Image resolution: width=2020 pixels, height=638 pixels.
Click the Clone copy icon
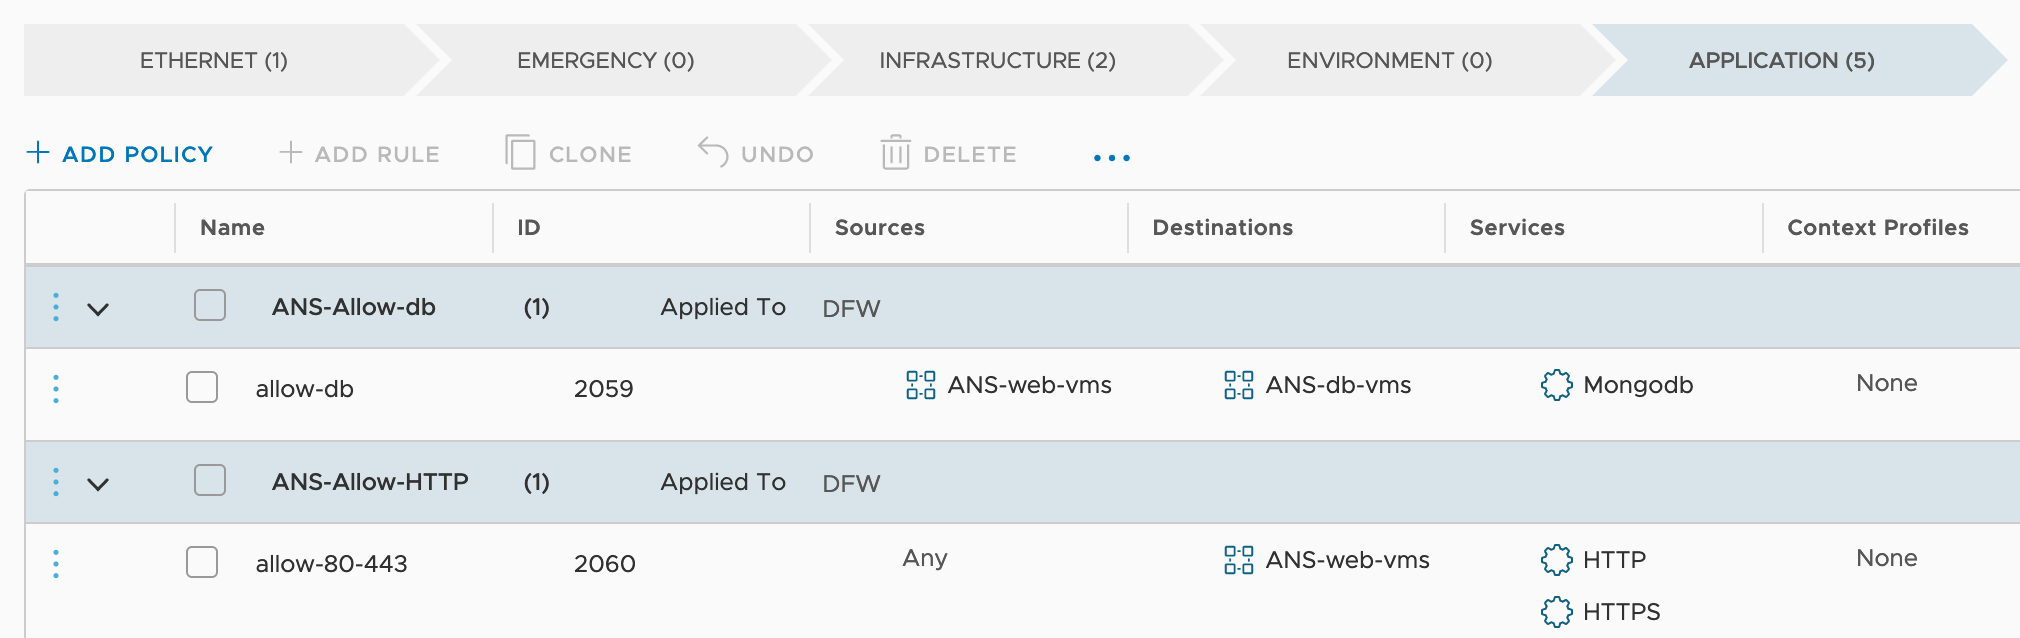tap(520, 153)
